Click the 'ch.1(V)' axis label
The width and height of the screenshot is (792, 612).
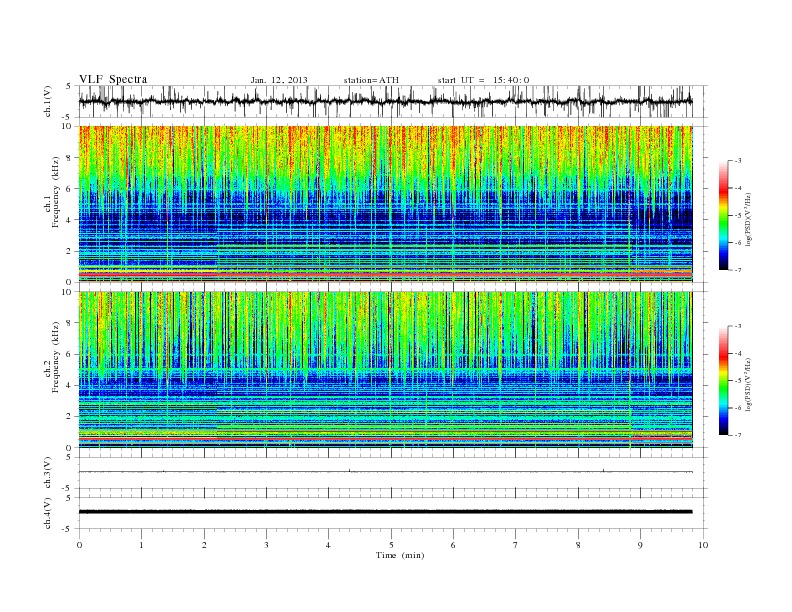point(48,101)
